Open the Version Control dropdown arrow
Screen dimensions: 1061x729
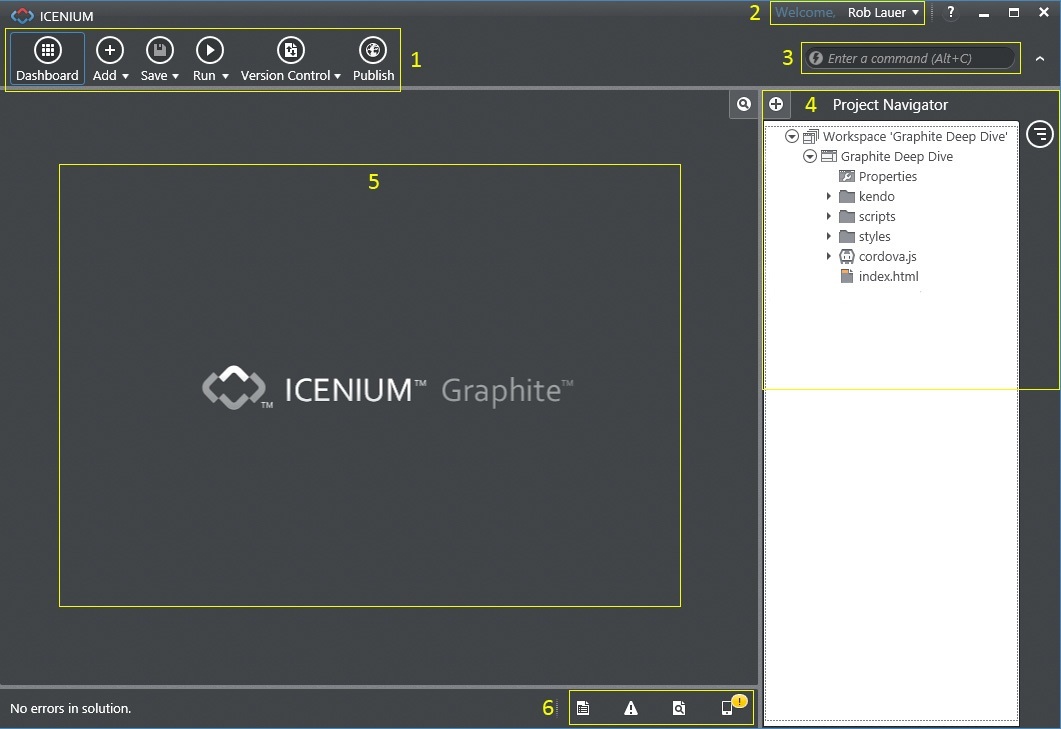tap(337, 76)
